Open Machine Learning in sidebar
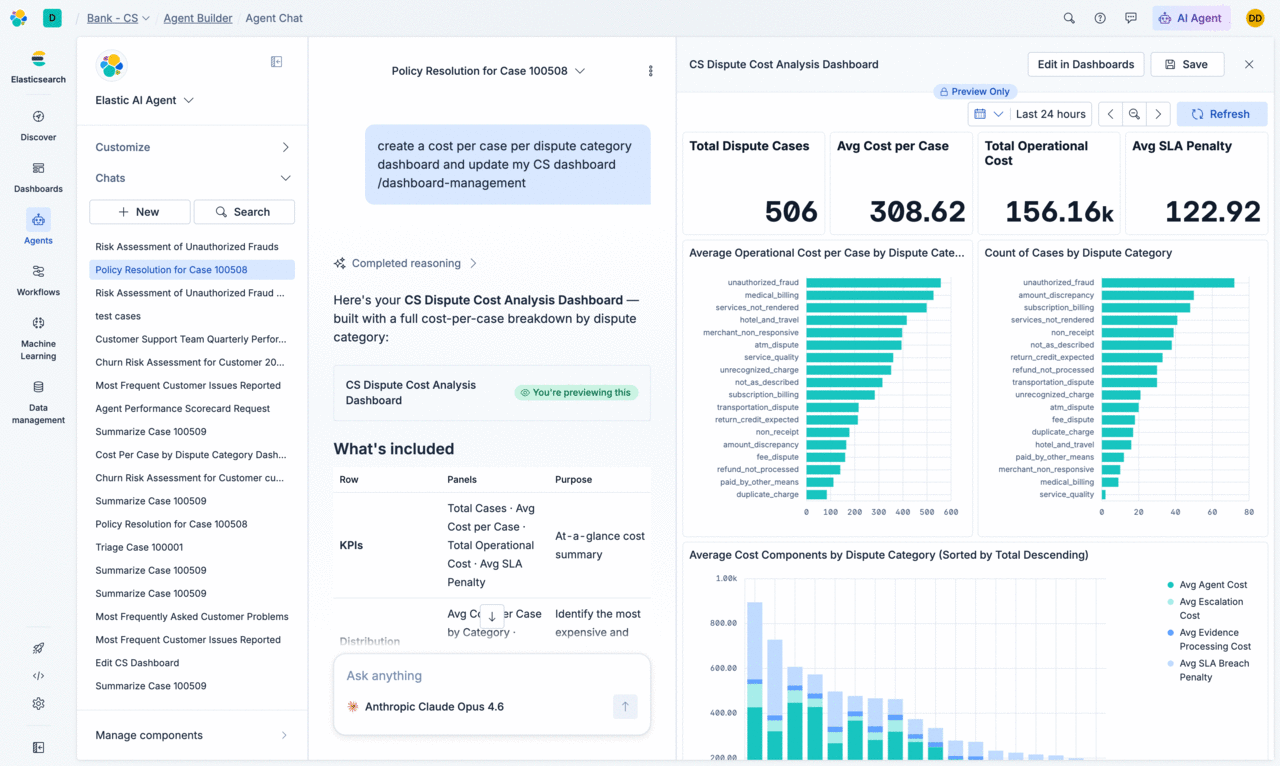The image size is (1280, 766). pos(38,337)
